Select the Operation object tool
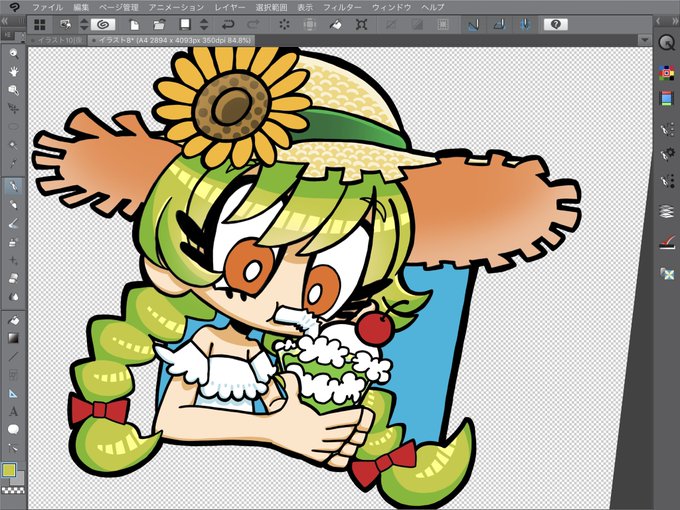This screenshot has width=680, height=510. click(13, 90)
